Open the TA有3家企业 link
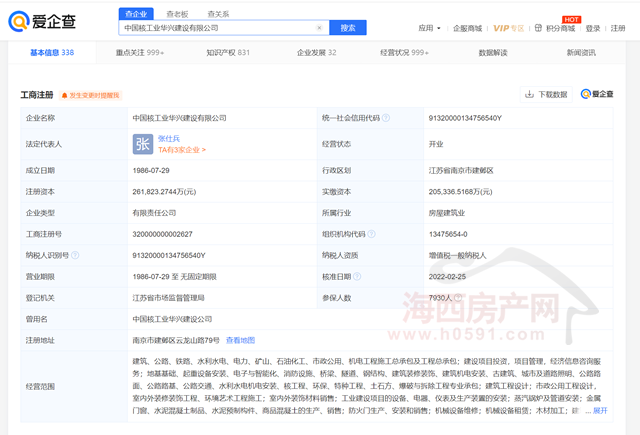Viewport: 640px width, 435px height. (x=182, y=150)
